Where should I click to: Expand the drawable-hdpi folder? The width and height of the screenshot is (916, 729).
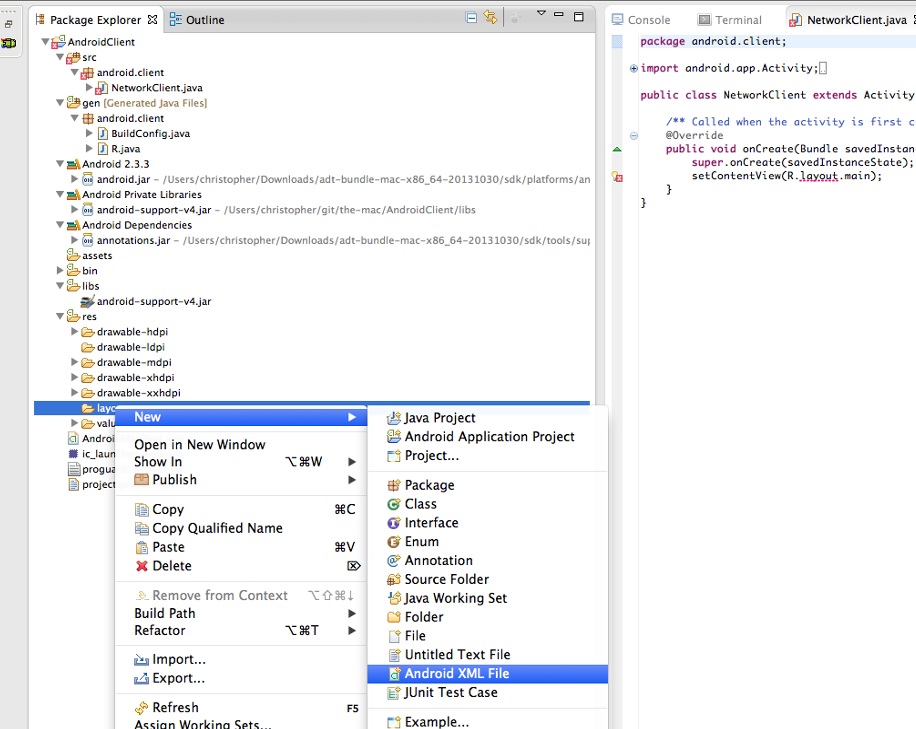coord(75,331)
